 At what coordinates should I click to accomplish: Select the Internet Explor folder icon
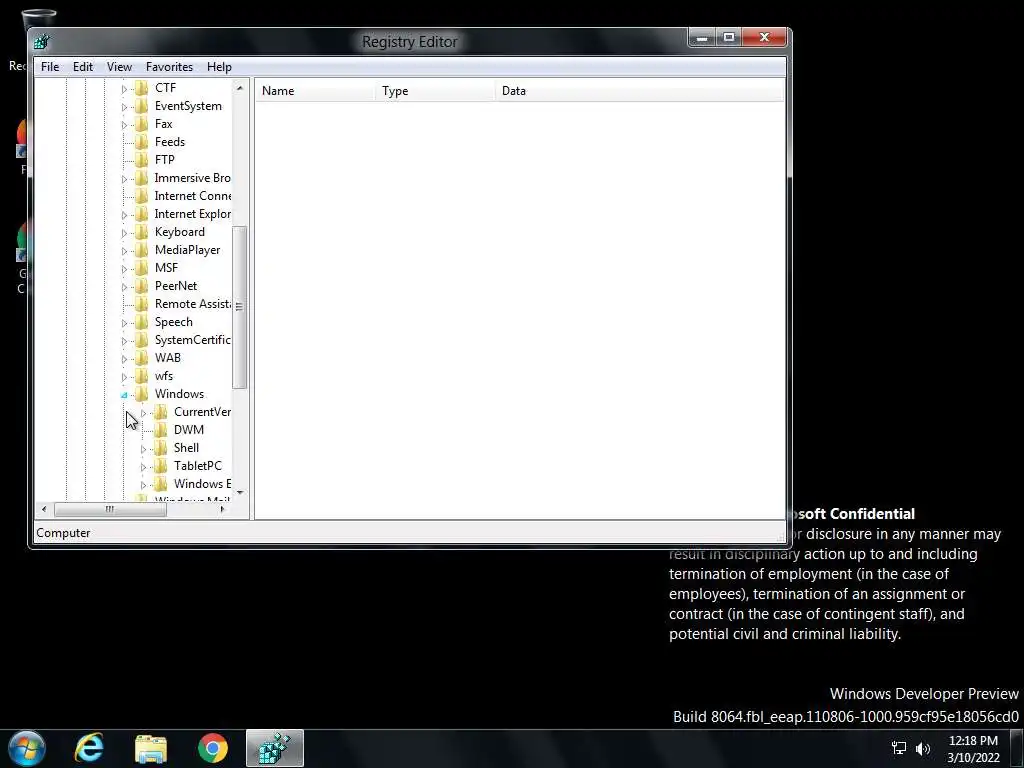141,214
